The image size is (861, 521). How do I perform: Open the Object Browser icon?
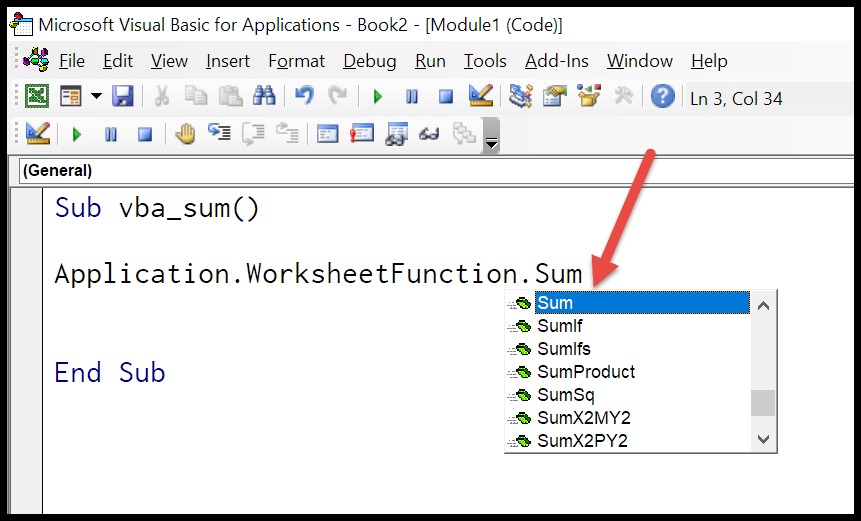coord(589,97)
